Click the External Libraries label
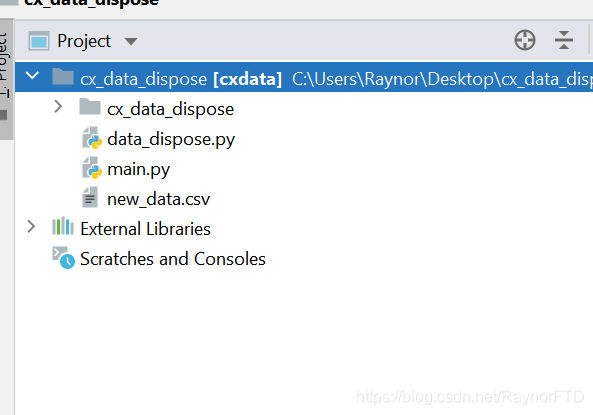Screen dimensions: 593x415 tap(145, 229)
